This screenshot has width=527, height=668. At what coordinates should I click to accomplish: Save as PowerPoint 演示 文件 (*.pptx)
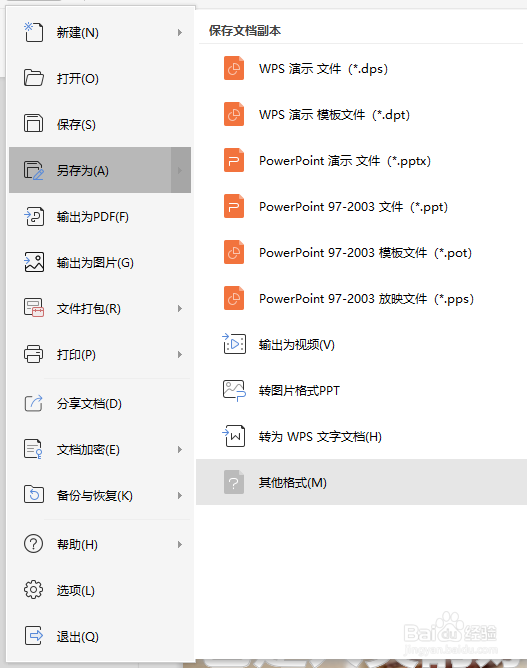[361, 161]
